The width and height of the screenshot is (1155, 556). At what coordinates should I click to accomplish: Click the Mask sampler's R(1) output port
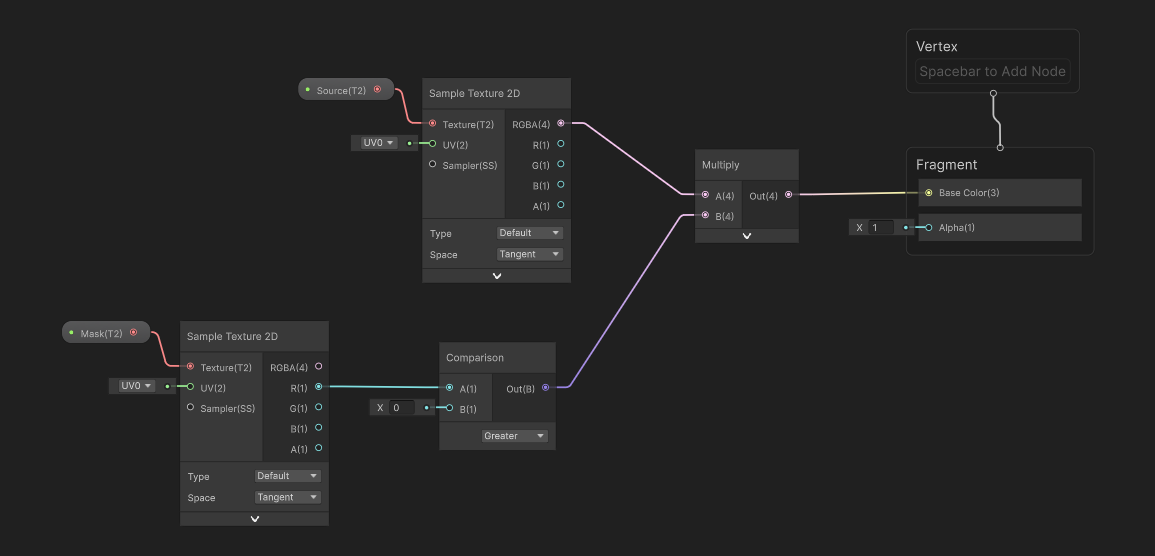pos(318,387)
